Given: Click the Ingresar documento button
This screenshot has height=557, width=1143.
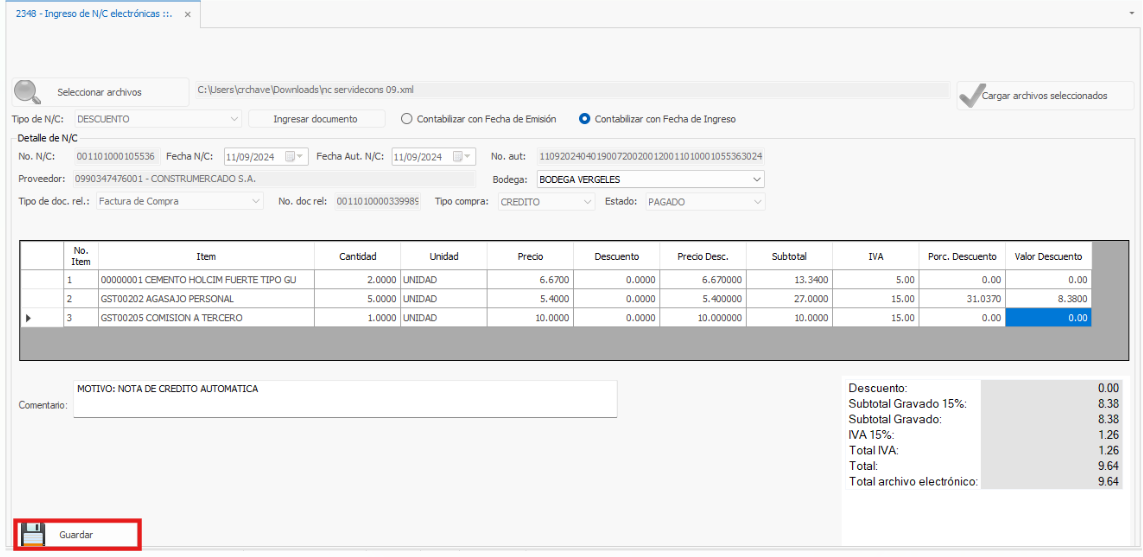Looking at the screenshot, I should (x=316, y=119).
